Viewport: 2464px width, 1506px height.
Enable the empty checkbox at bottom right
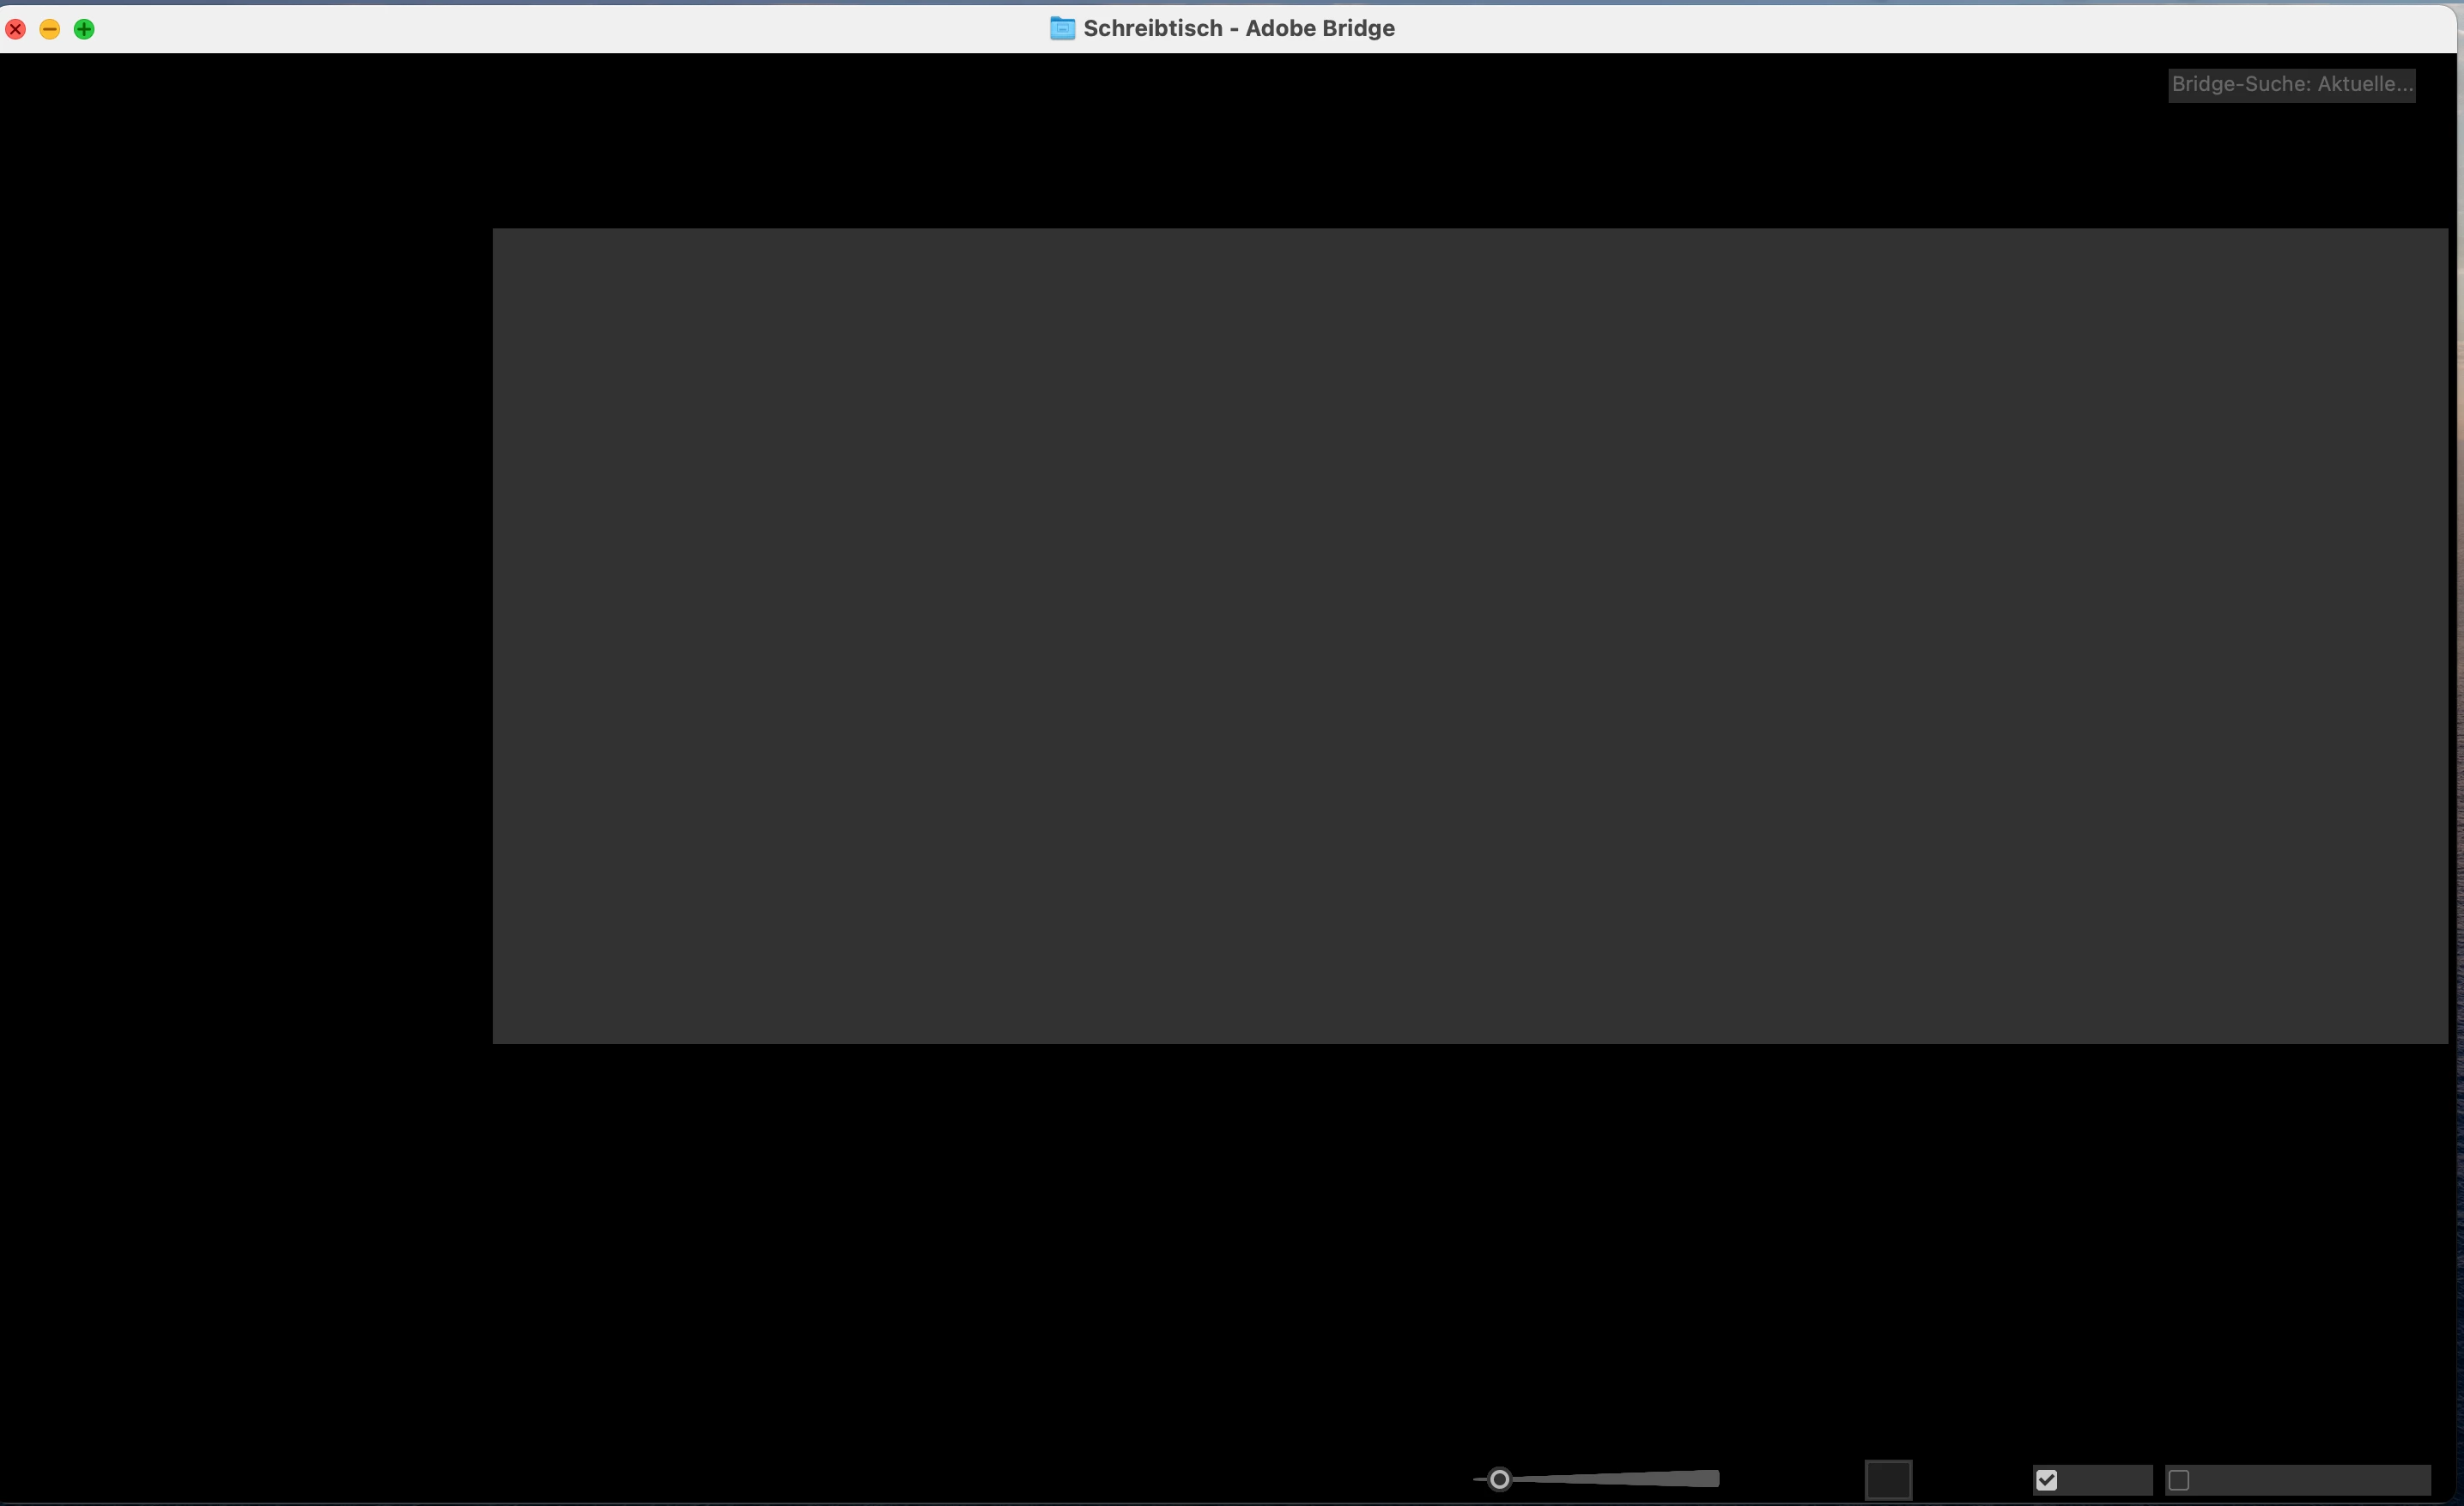[2179, 1480]
